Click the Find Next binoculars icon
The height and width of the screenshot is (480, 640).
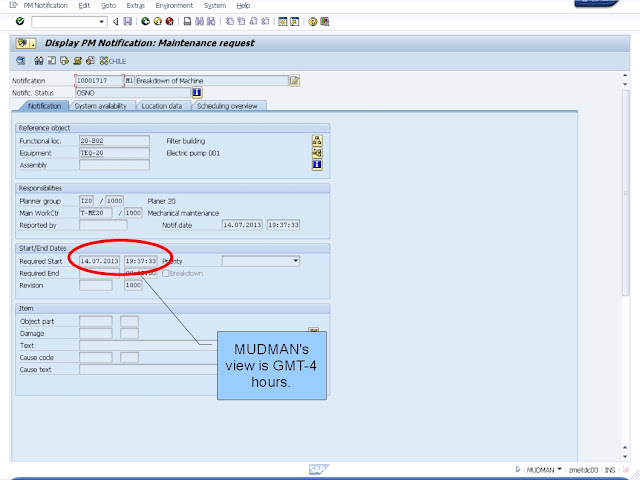click(211, 21)
